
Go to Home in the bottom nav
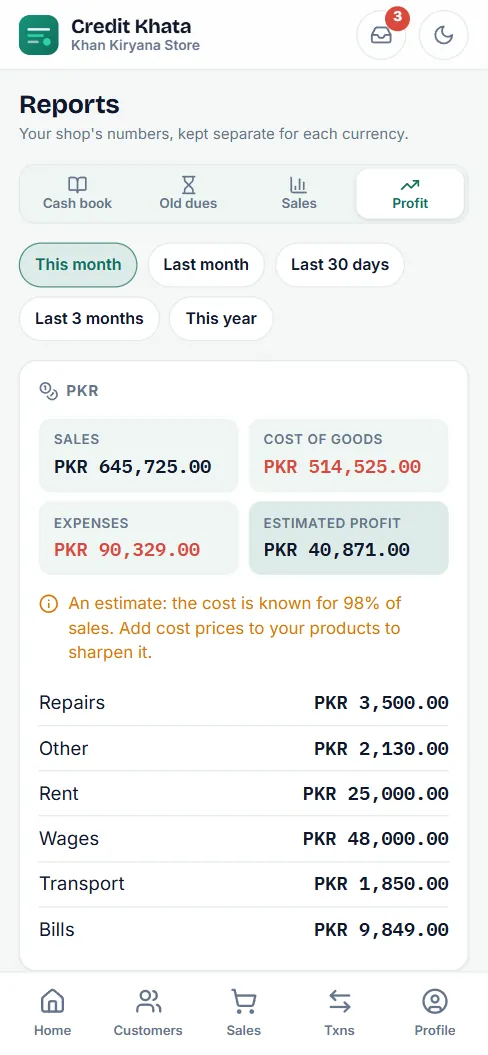point(53,1013)
